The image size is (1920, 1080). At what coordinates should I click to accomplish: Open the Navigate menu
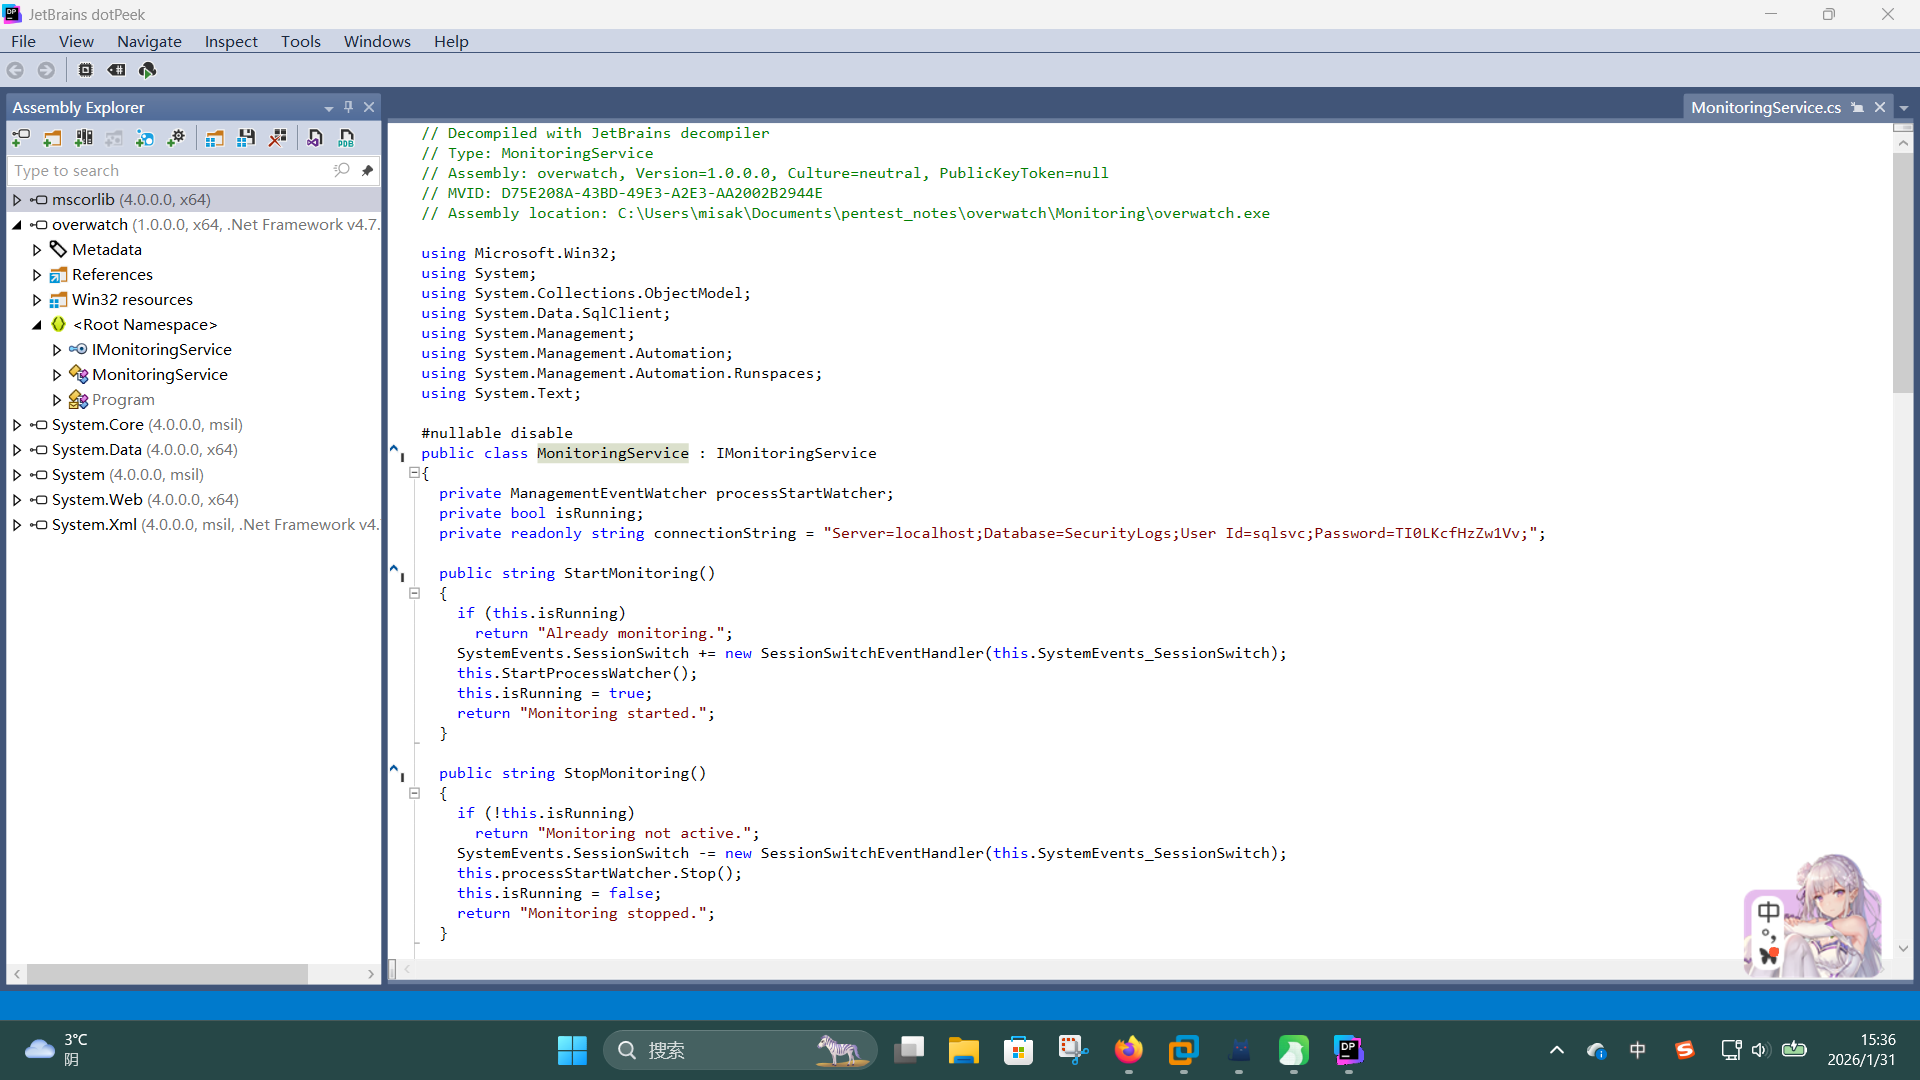tap(149, 41)
